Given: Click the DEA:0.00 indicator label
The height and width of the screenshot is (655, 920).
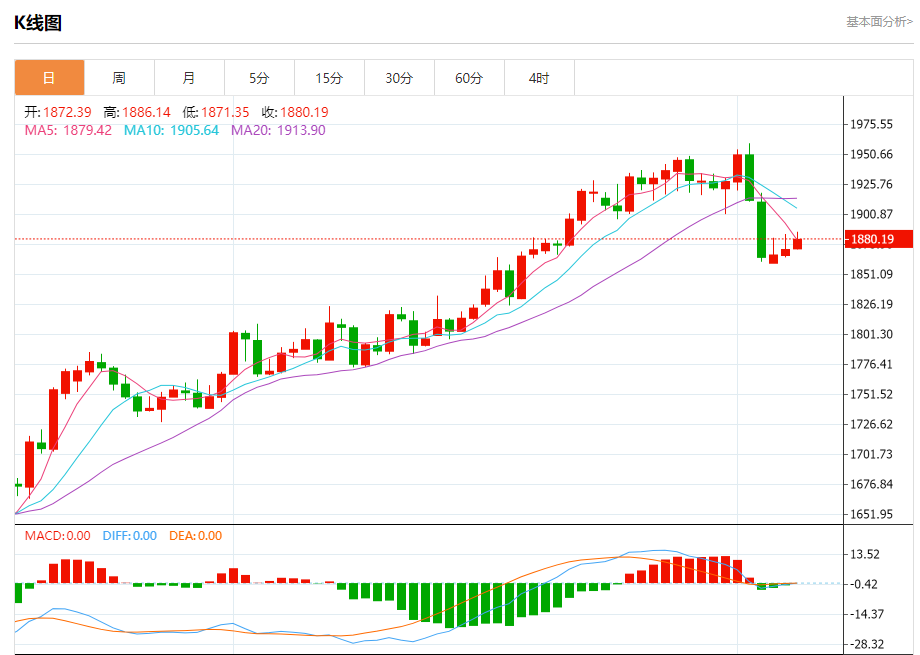Looking at the screenshot, I should (195, 536).
